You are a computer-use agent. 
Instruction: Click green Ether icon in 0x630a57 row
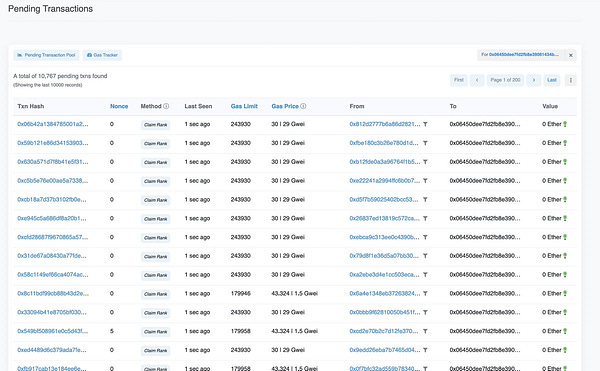(x=565, y=162)
